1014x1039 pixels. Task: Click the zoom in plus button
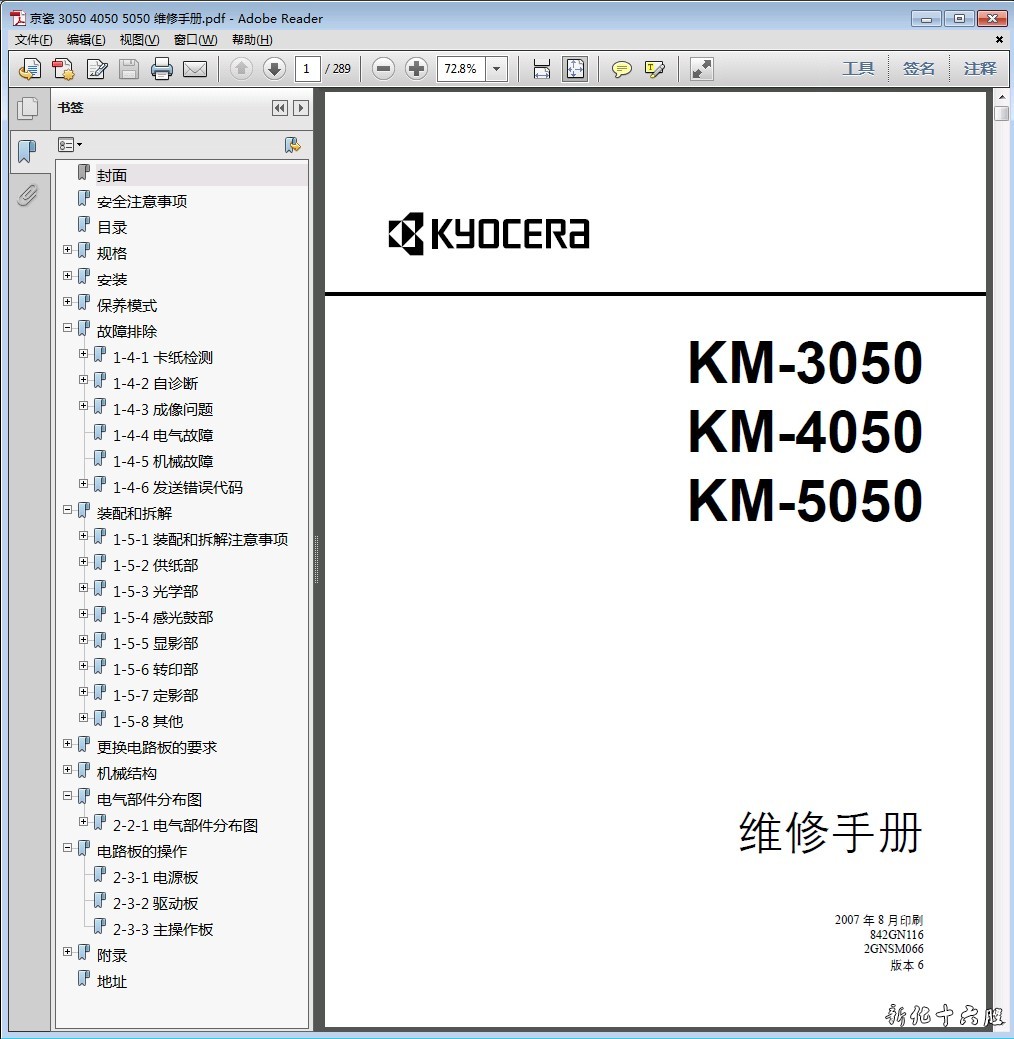[416, 69]
